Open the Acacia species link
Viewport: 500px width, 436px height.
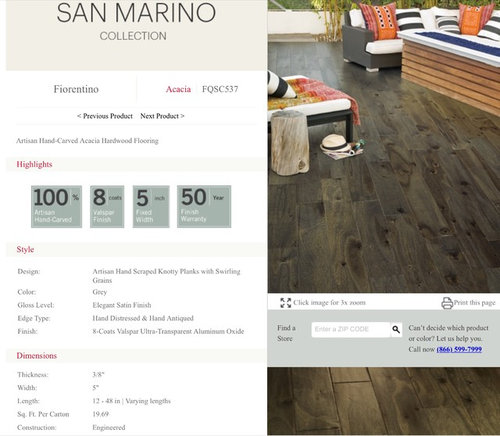click(178, 89)
